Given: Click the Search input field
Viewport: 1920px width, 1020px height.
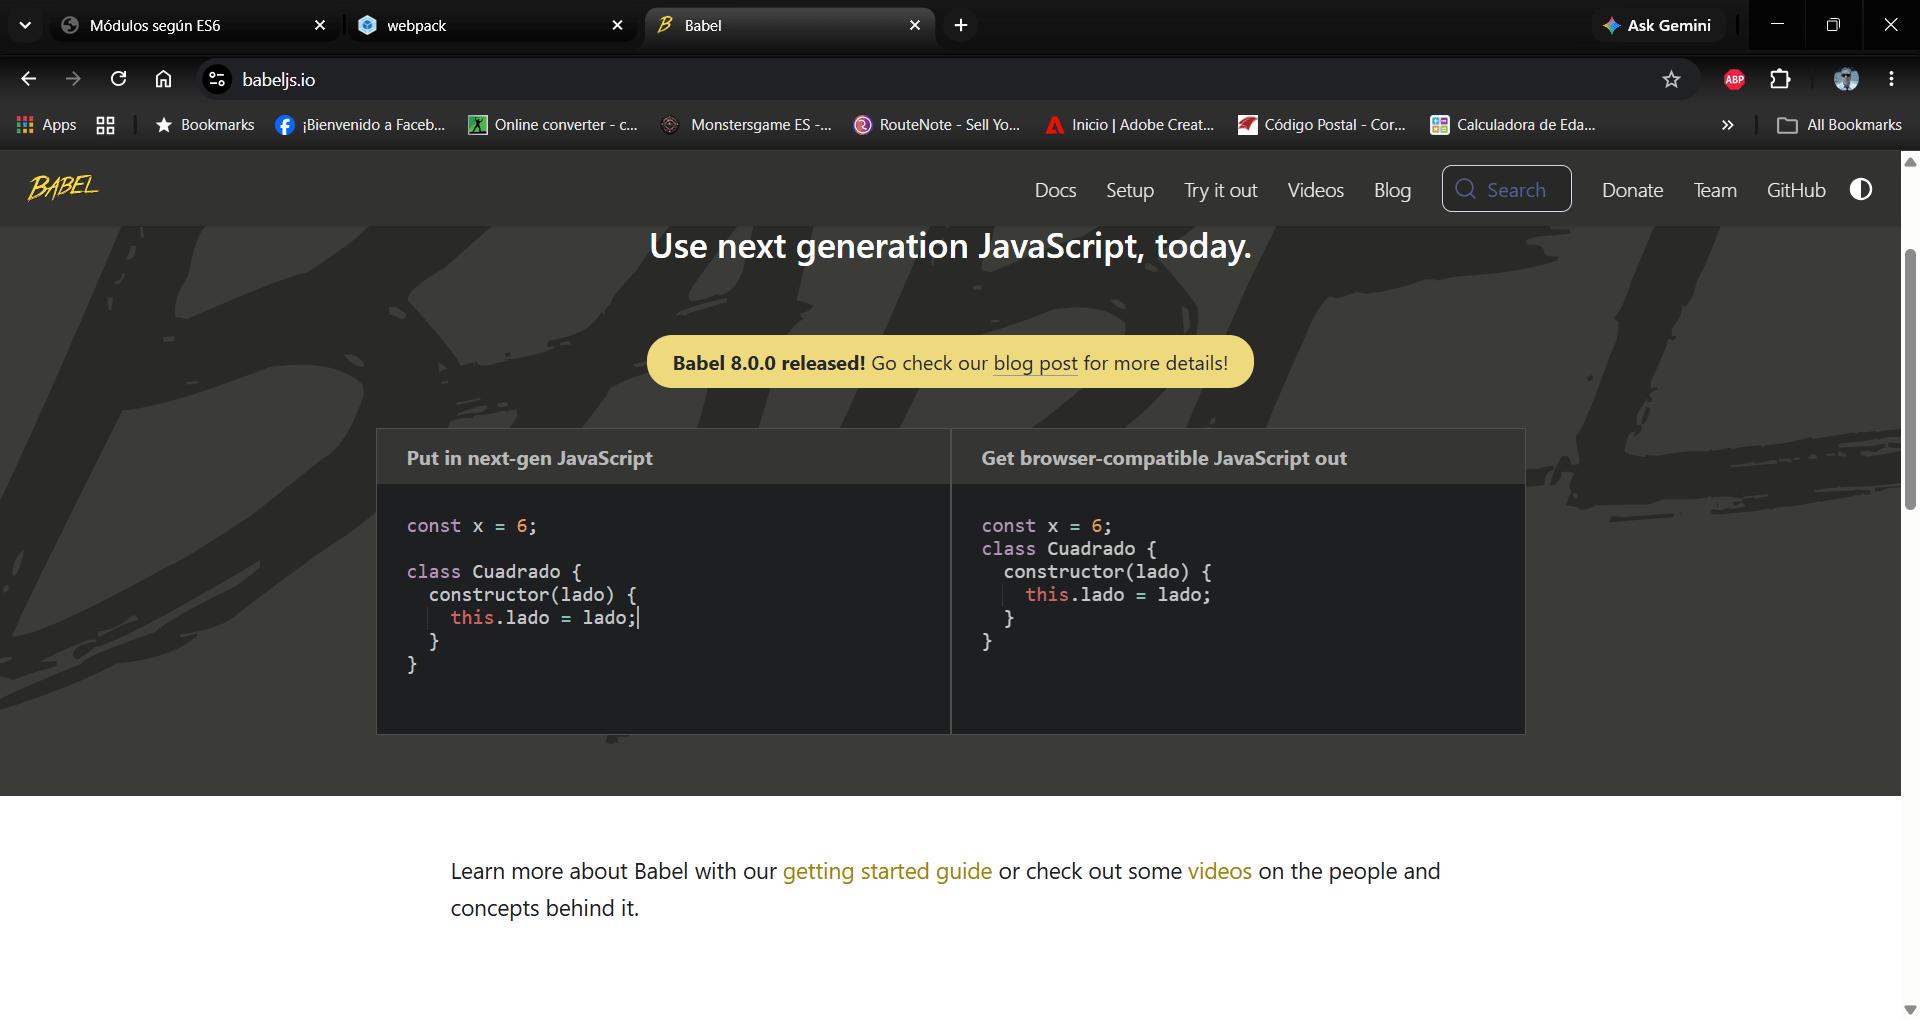Looking at the screenshot, I should point(1507,189).
